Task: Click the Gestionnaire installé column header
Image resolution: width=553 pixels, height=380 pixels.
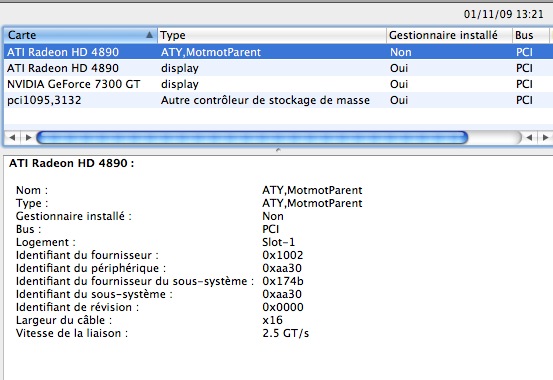Action: [x=449, y=35]
